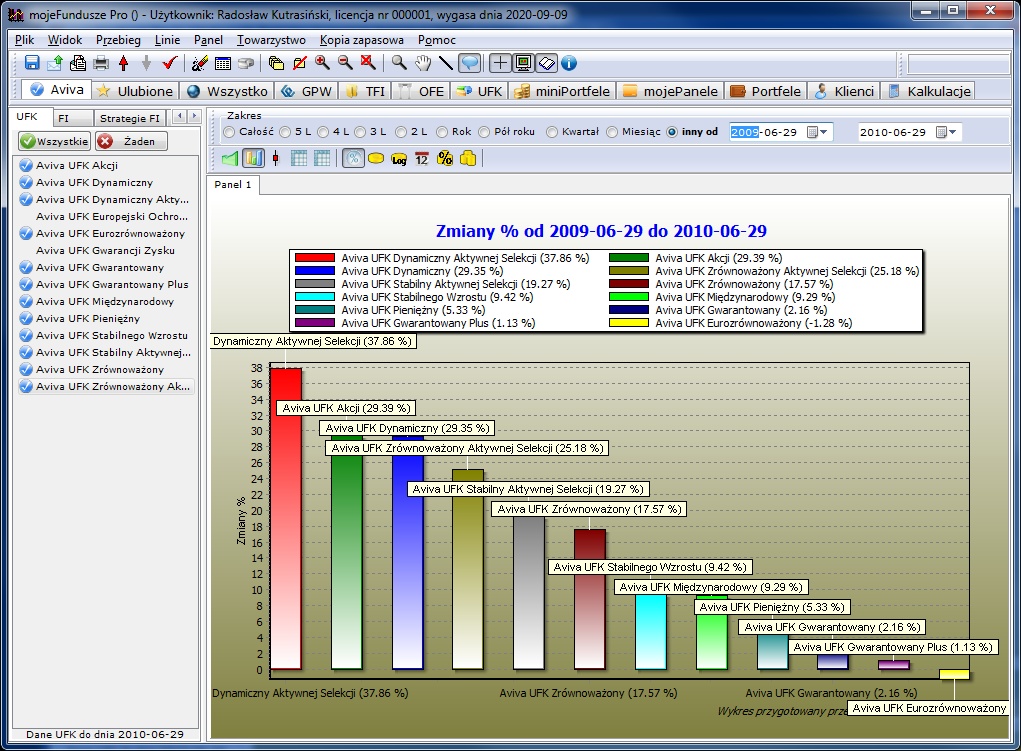Toggle the logarithmic scale Log icon
Screen dimensions: 1021x751
coord(399,158)
